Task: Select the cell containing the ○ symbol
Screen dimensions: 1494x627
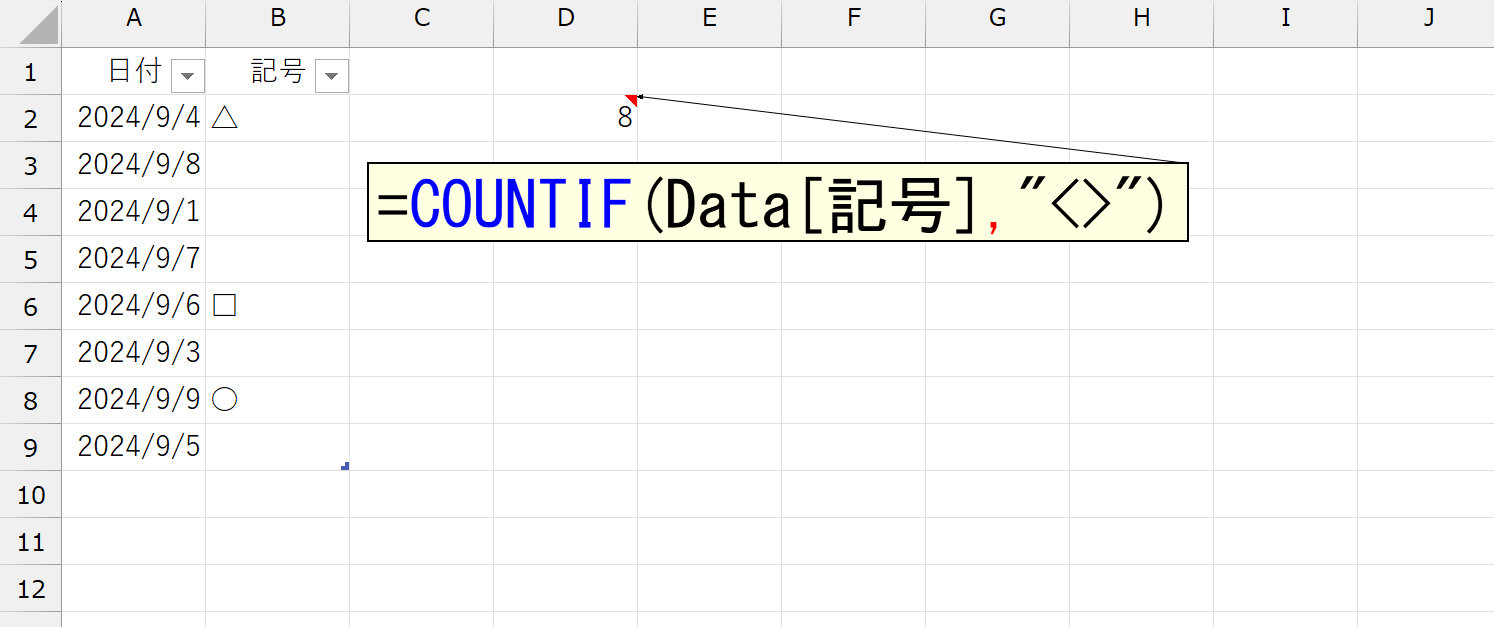Action: pos(277,400)
